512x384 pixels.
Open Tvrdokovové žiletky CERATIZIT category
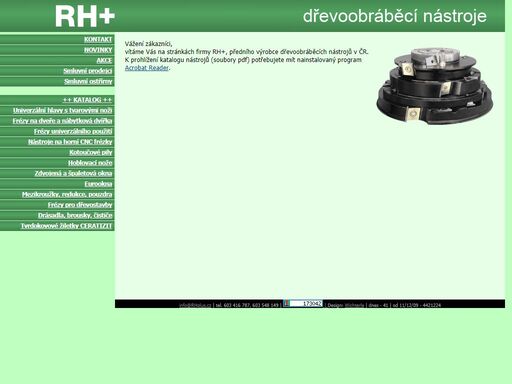coord(67,226)
